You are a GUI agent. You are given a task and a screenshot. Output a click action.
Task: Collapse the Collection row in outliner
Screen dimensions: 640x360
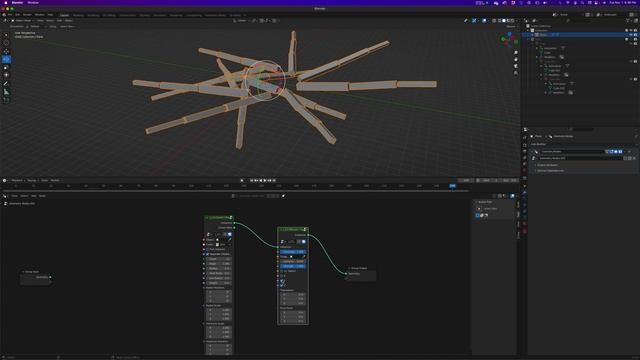(528, 30)
